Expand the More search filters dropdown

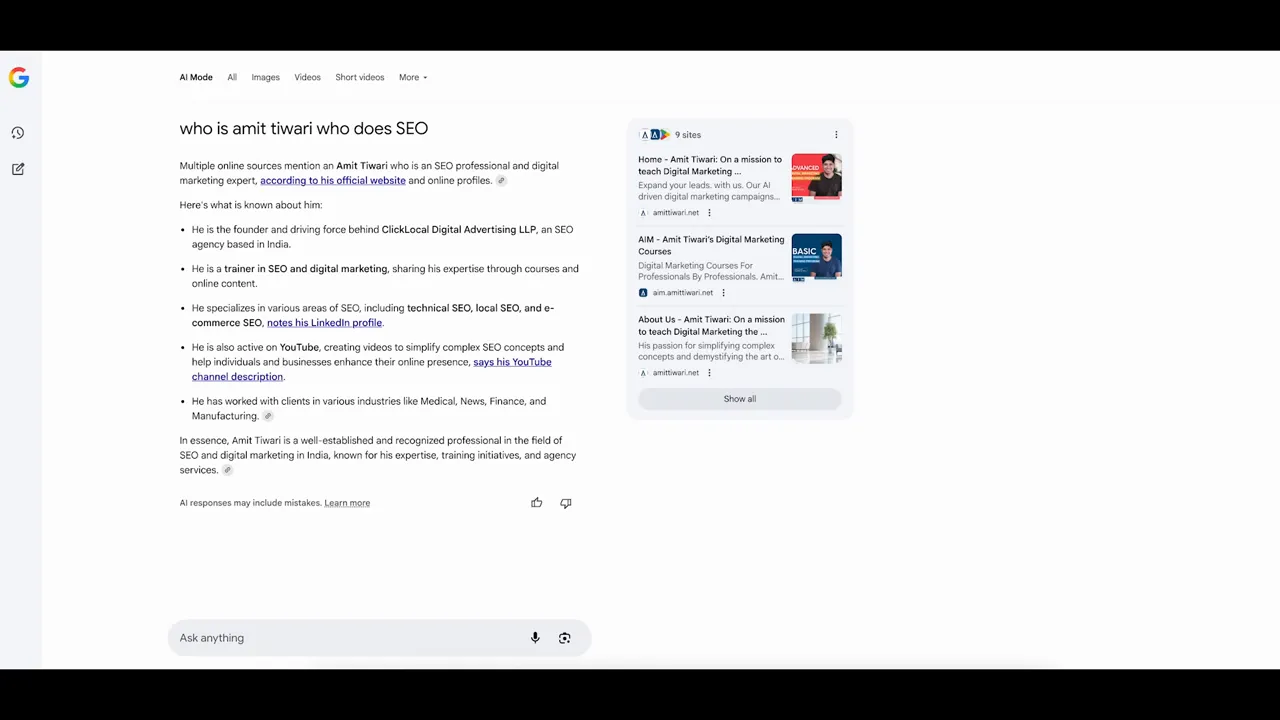[413, 77]
